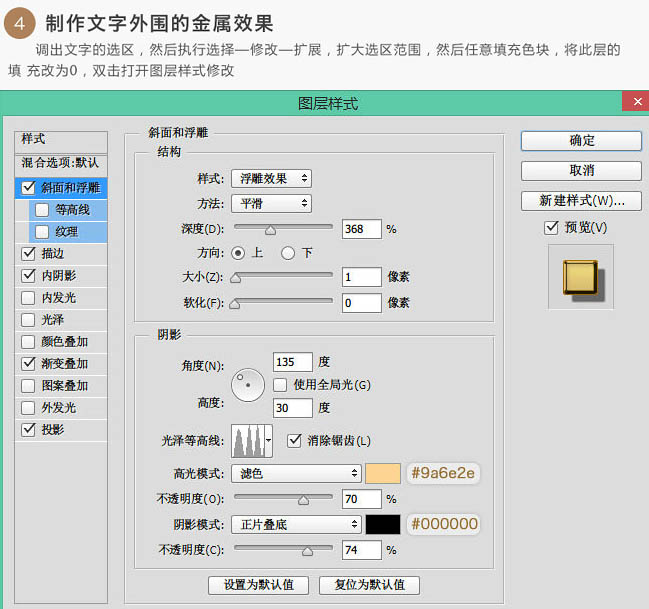Click the 取消 button
This screenshot has width=649, height=609.
coord(581,171)
